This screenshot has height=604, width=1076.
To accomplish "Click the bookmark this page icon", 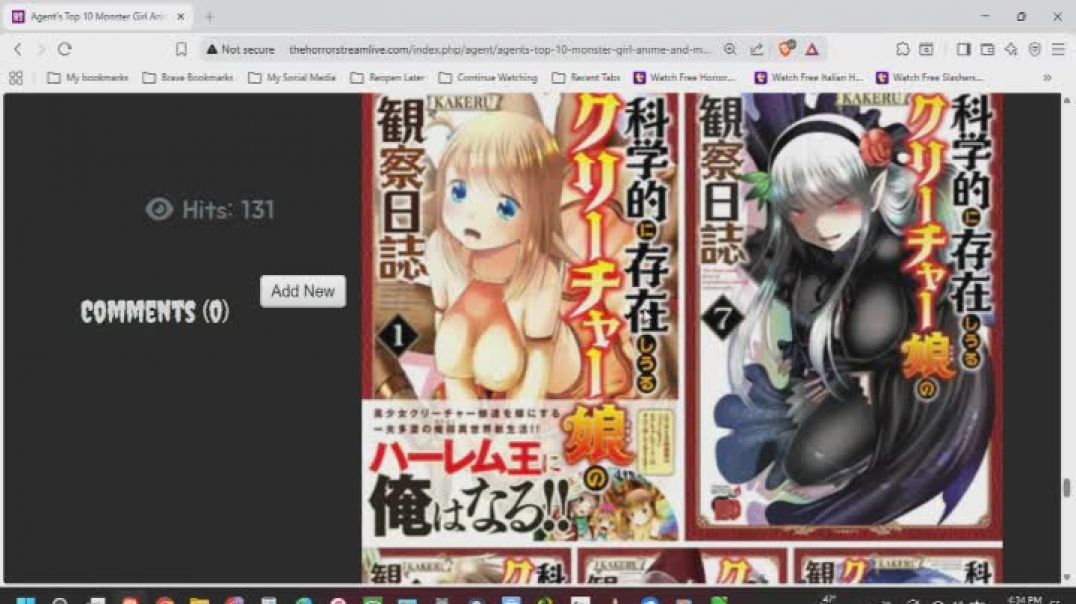I will click(x=181, y=49).
